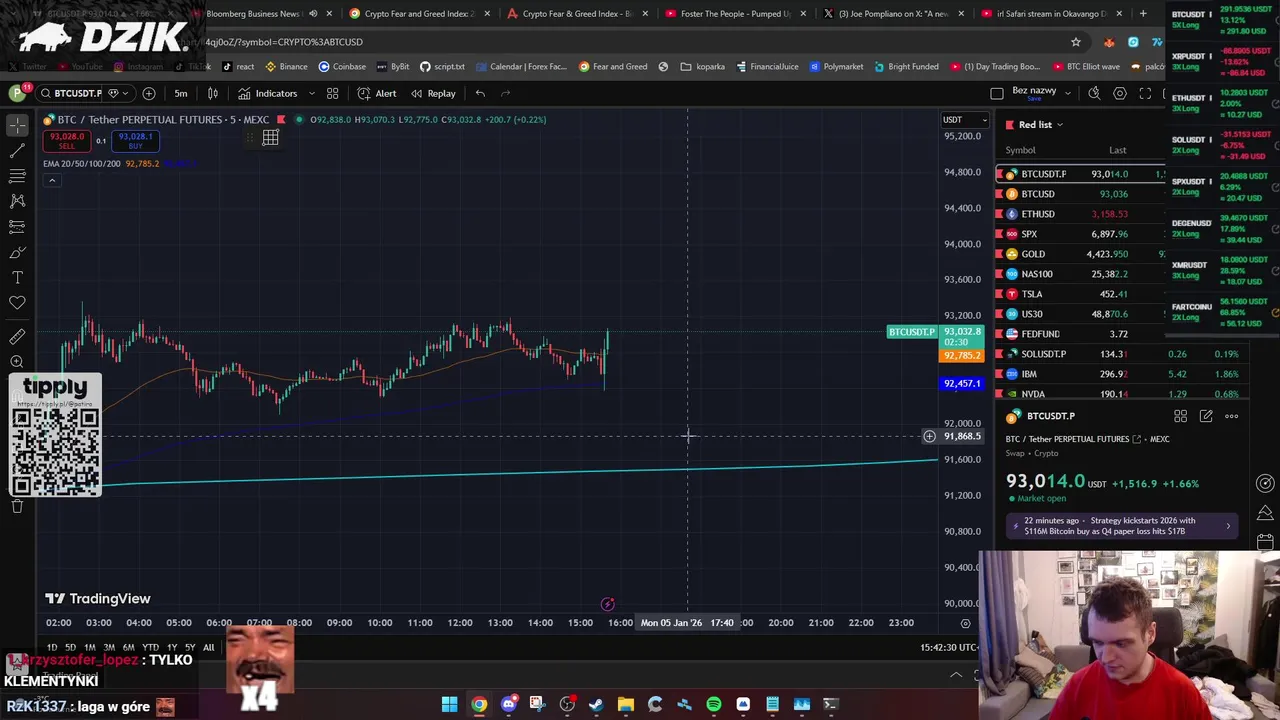Open the grid layout icon on chart
The image size is (1280, 720).
coord(270,138)
